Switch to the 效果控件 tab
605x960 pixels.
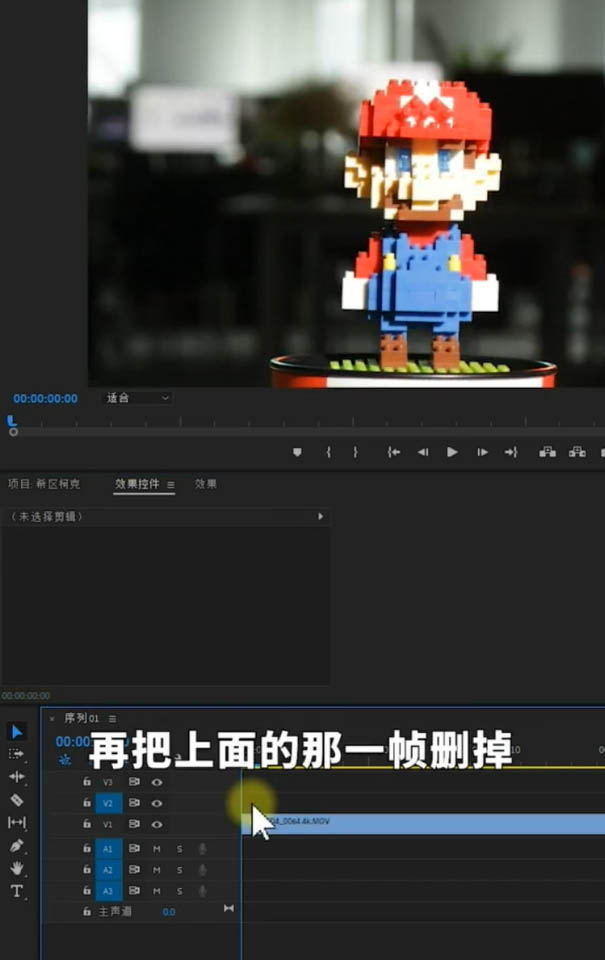137,484
